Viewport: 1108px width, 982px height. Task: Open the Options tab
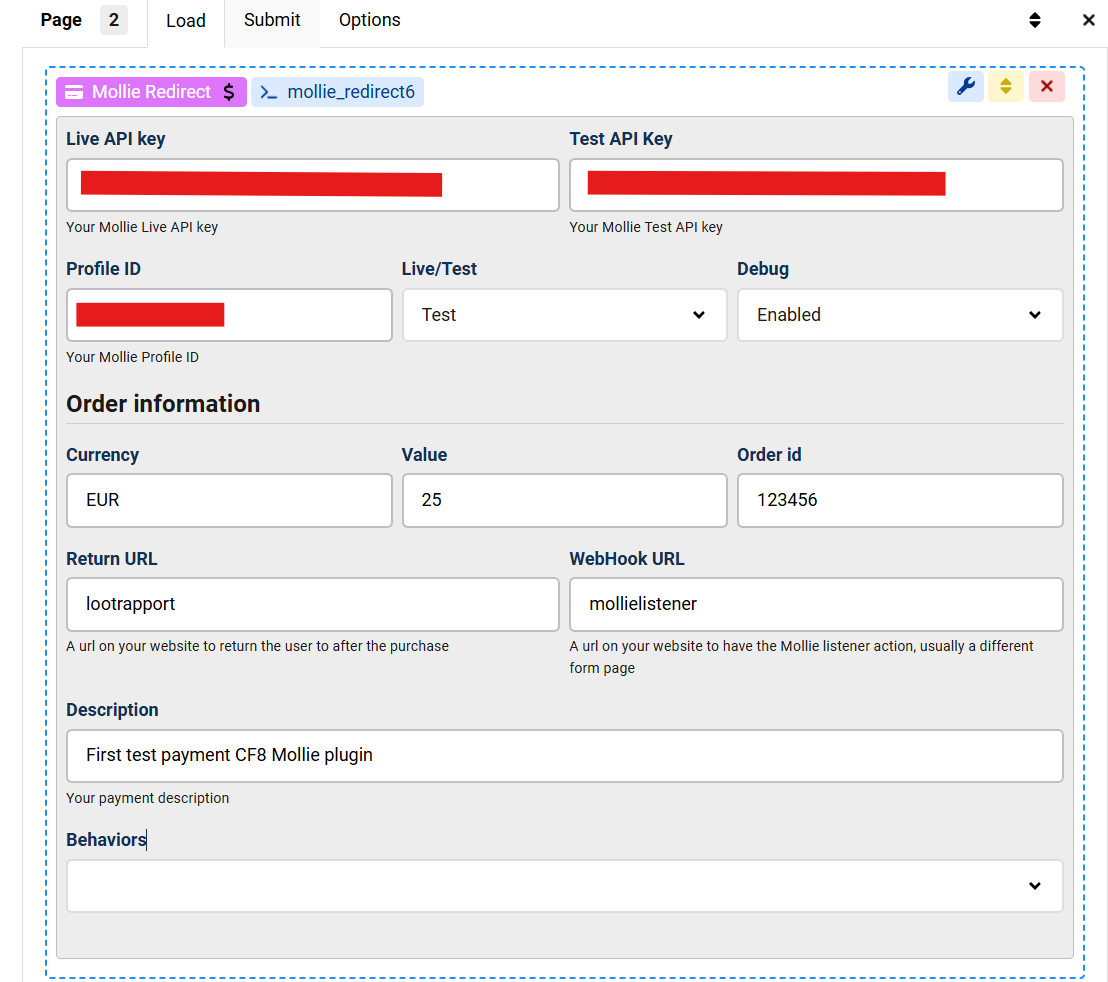[369, 20]
